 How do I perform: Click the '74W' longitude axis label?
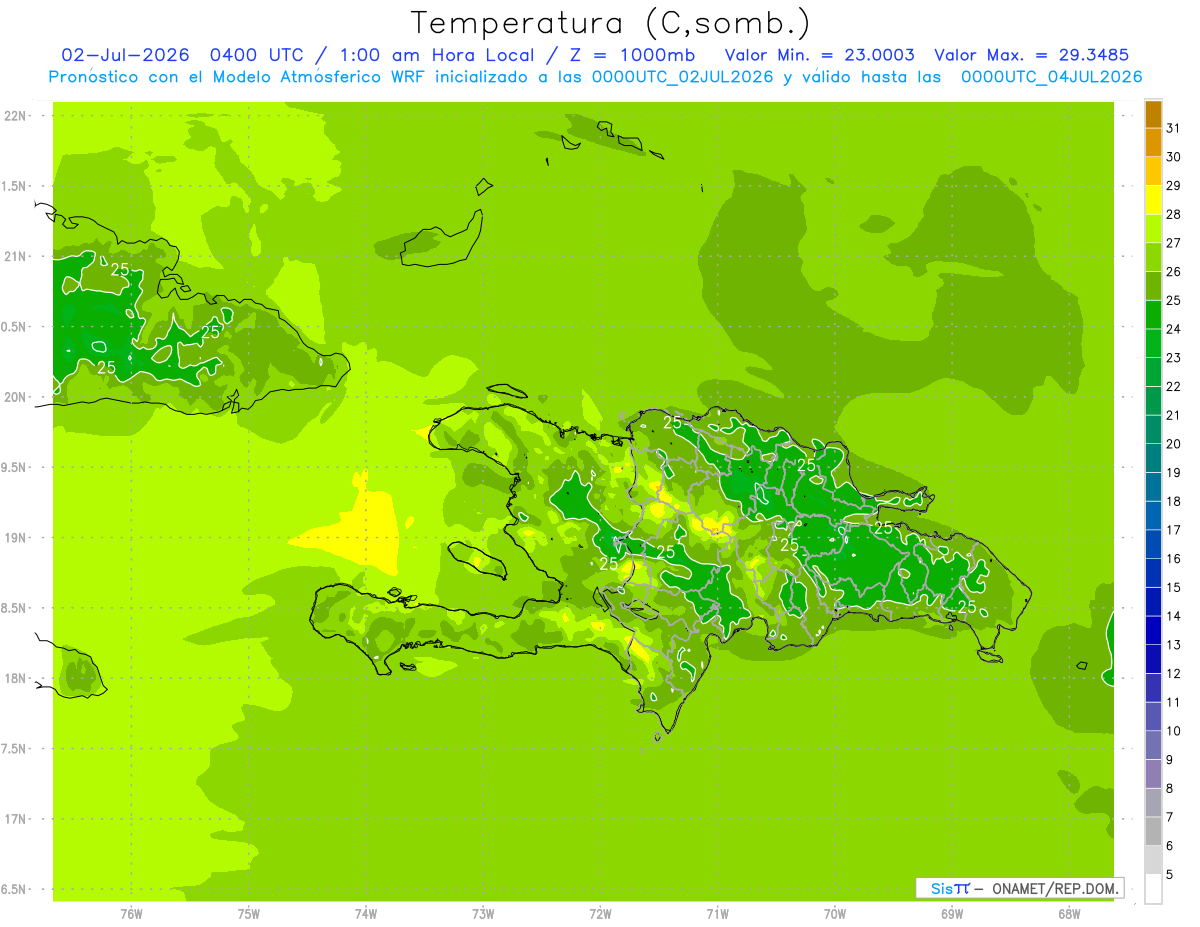click(366, 913)
